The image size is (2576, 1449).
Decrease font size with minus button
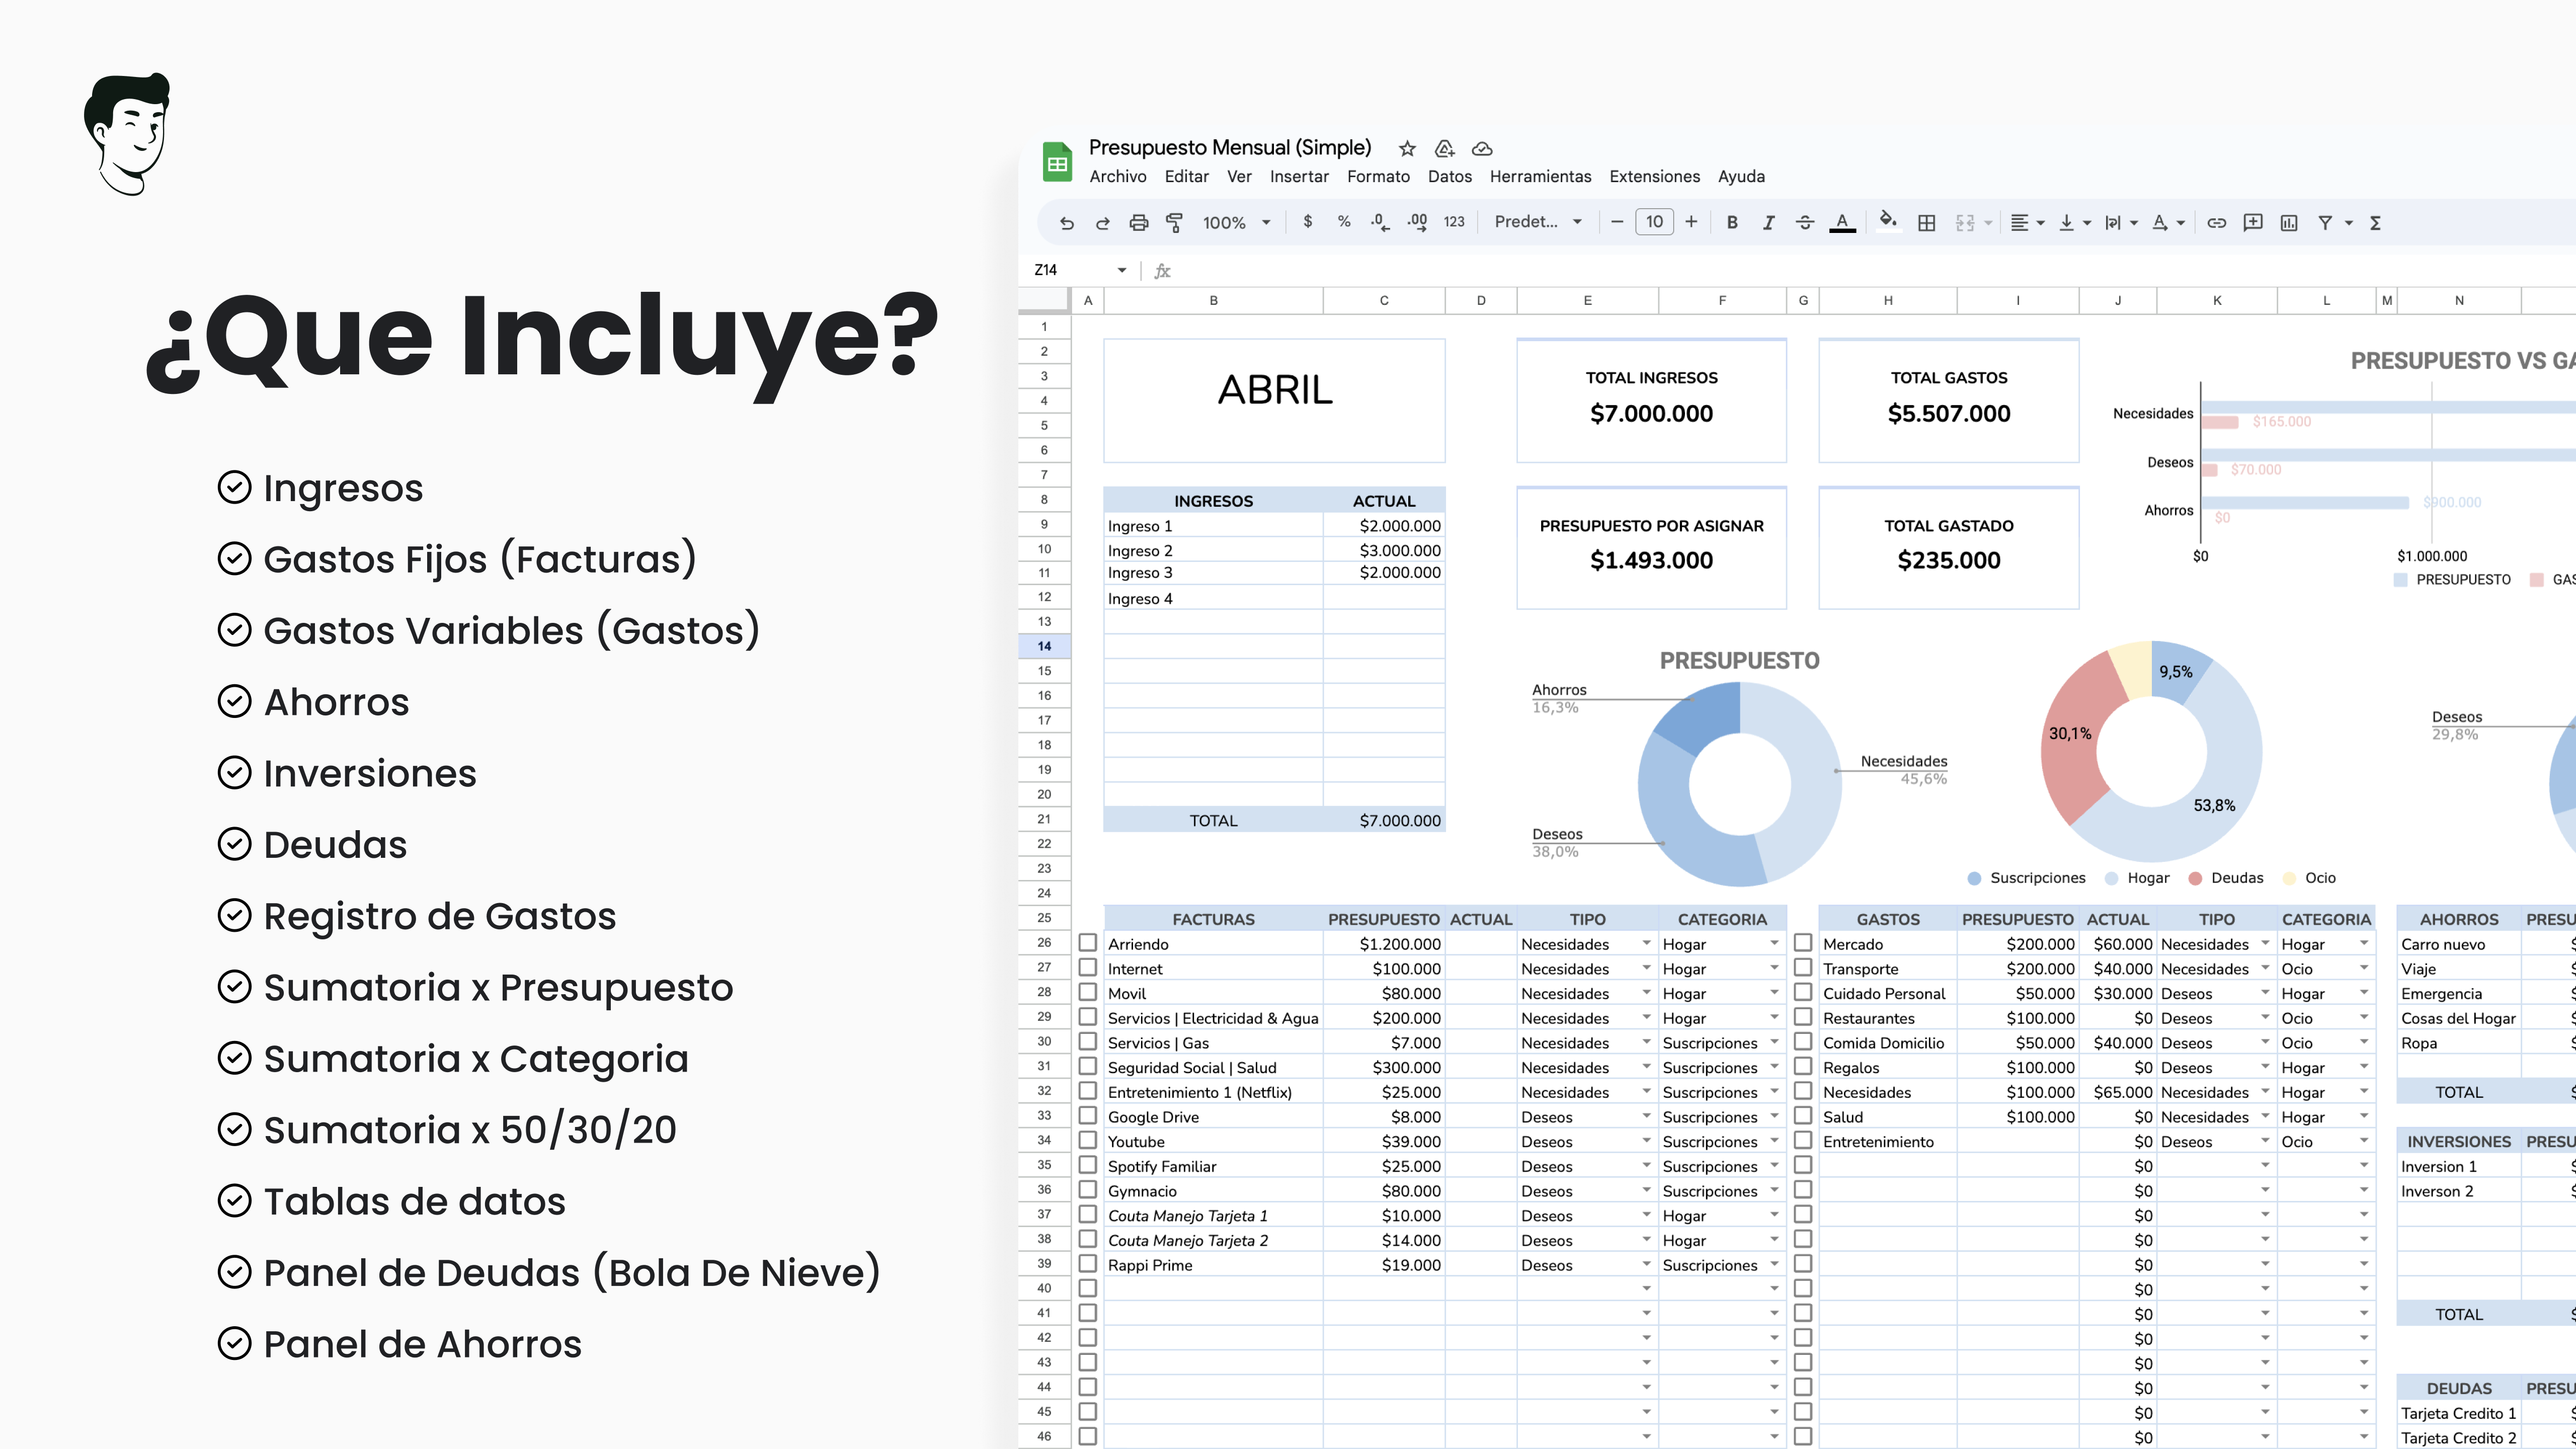1617,222
